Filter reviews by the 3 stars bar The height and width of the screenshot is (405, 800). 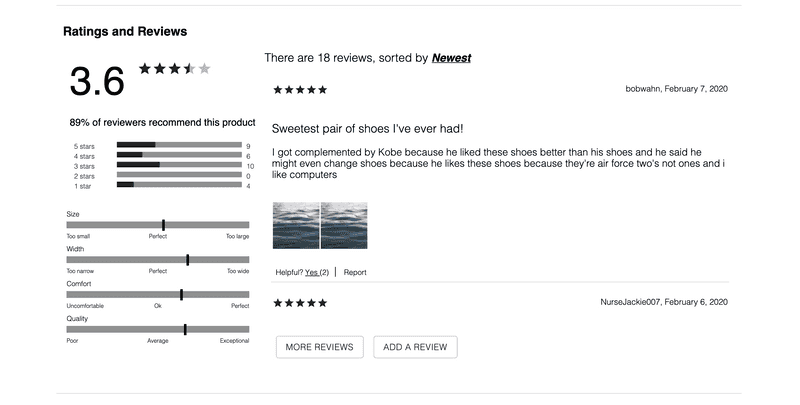point(179,165)
